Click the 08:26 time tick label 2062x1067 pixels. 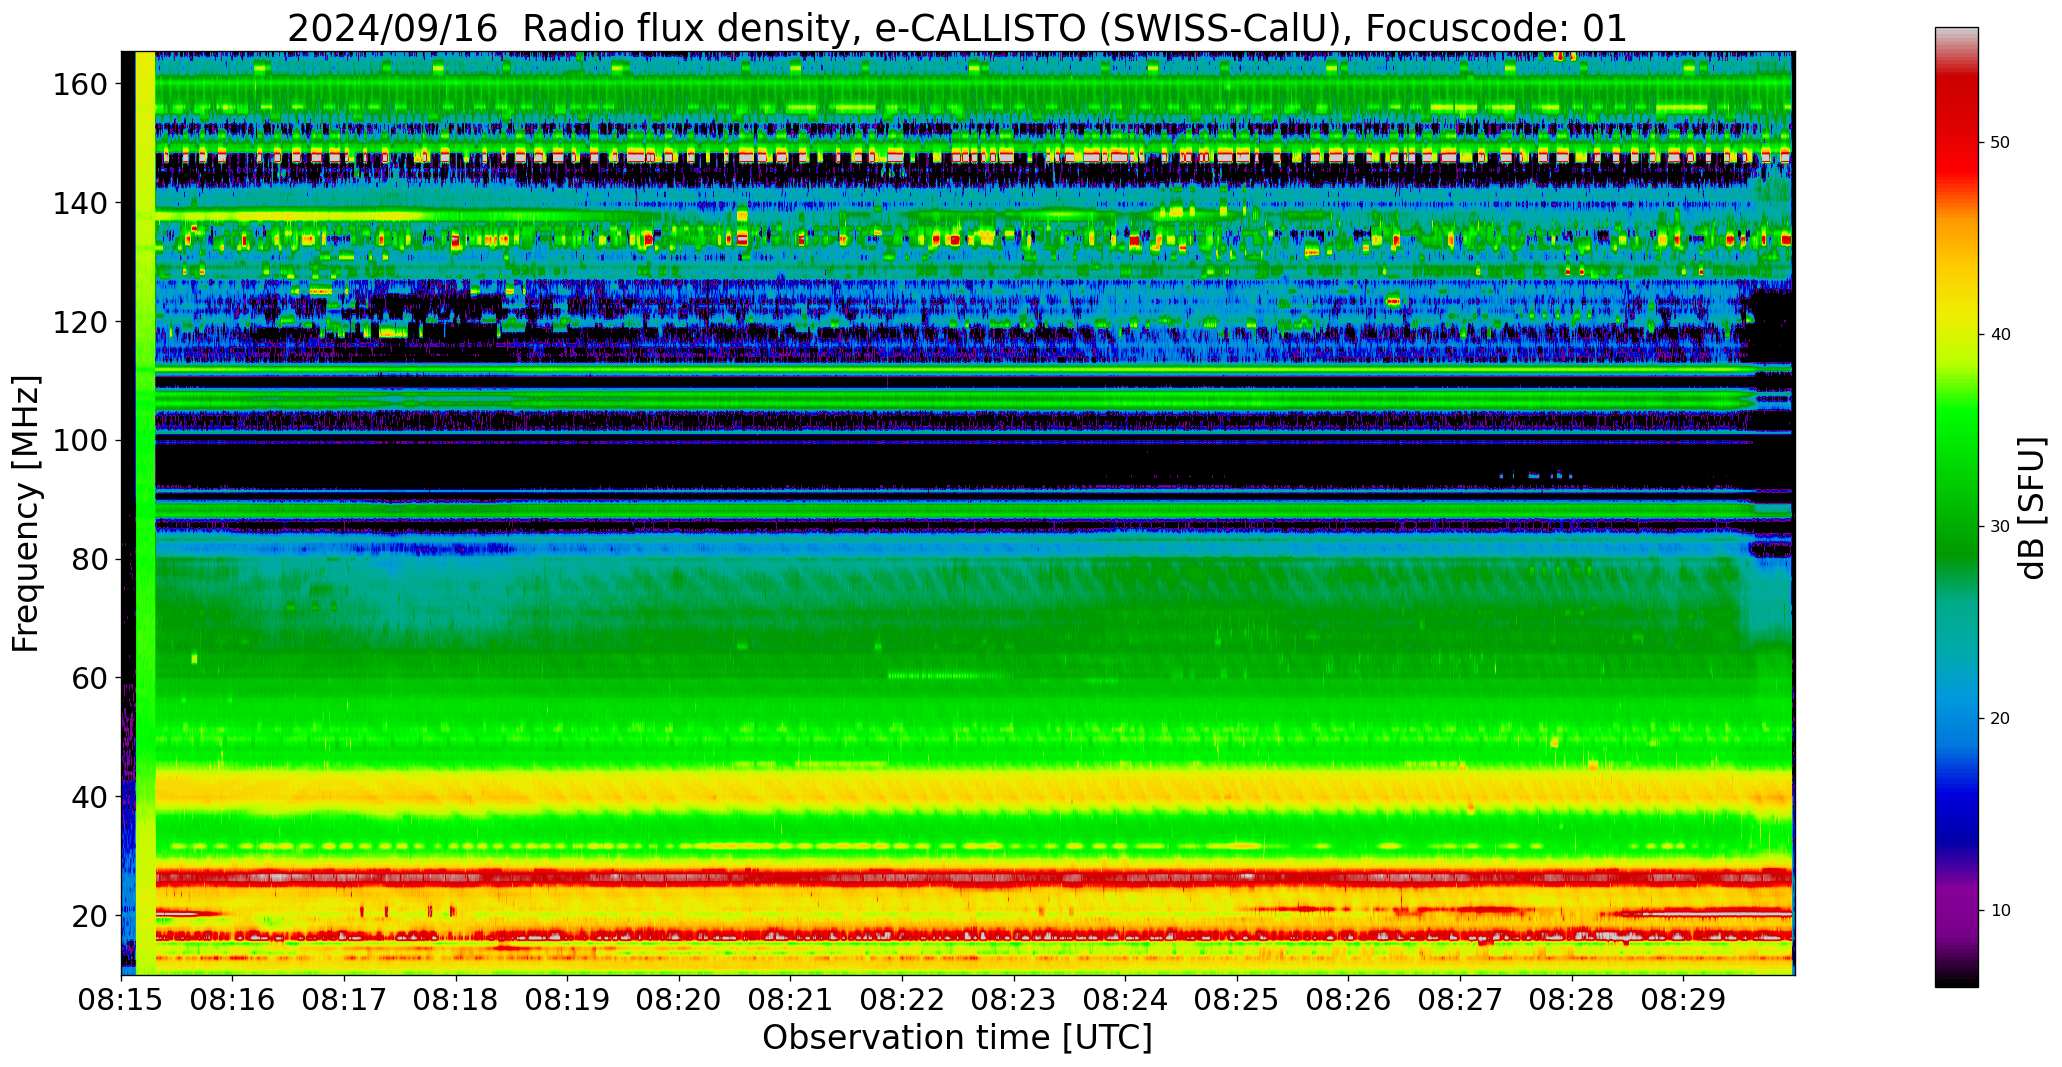click(x=1348, y=999)
